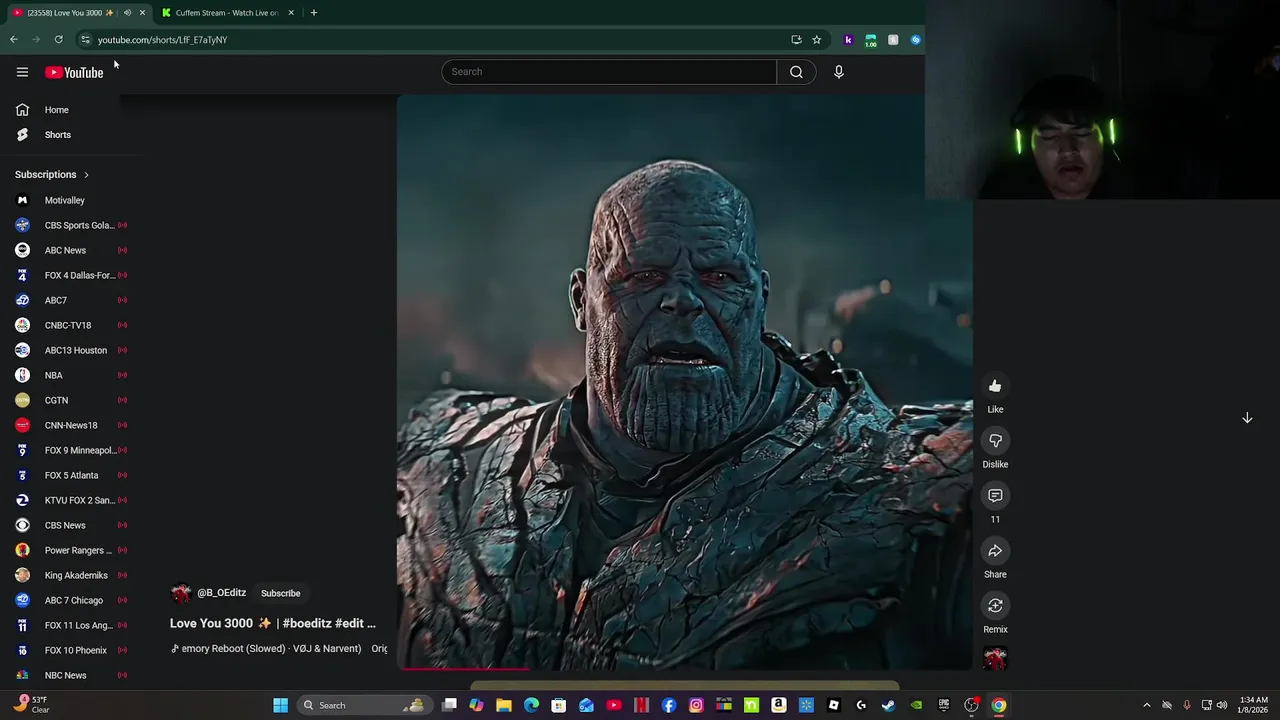Open the purple K extension

(x=848, y=40)
